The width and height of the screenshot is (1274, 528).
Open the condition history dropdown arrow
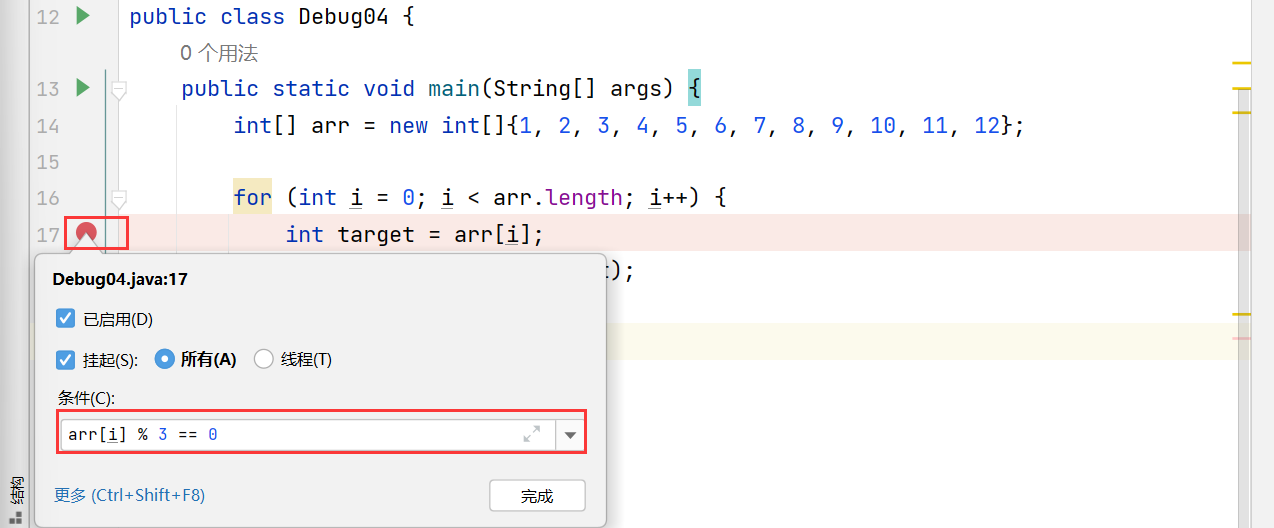pyautogui.click(x=570, y=435)
